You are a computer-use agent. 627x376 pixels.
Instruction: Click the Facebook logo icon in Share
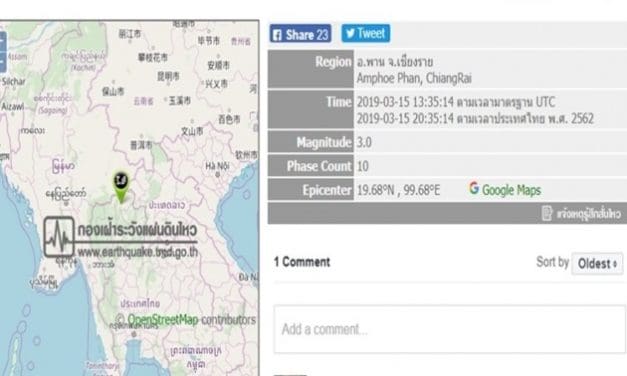(277, 35)
